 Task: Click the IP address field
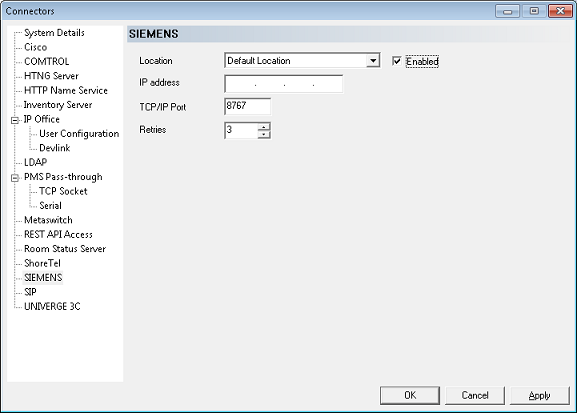283,84
